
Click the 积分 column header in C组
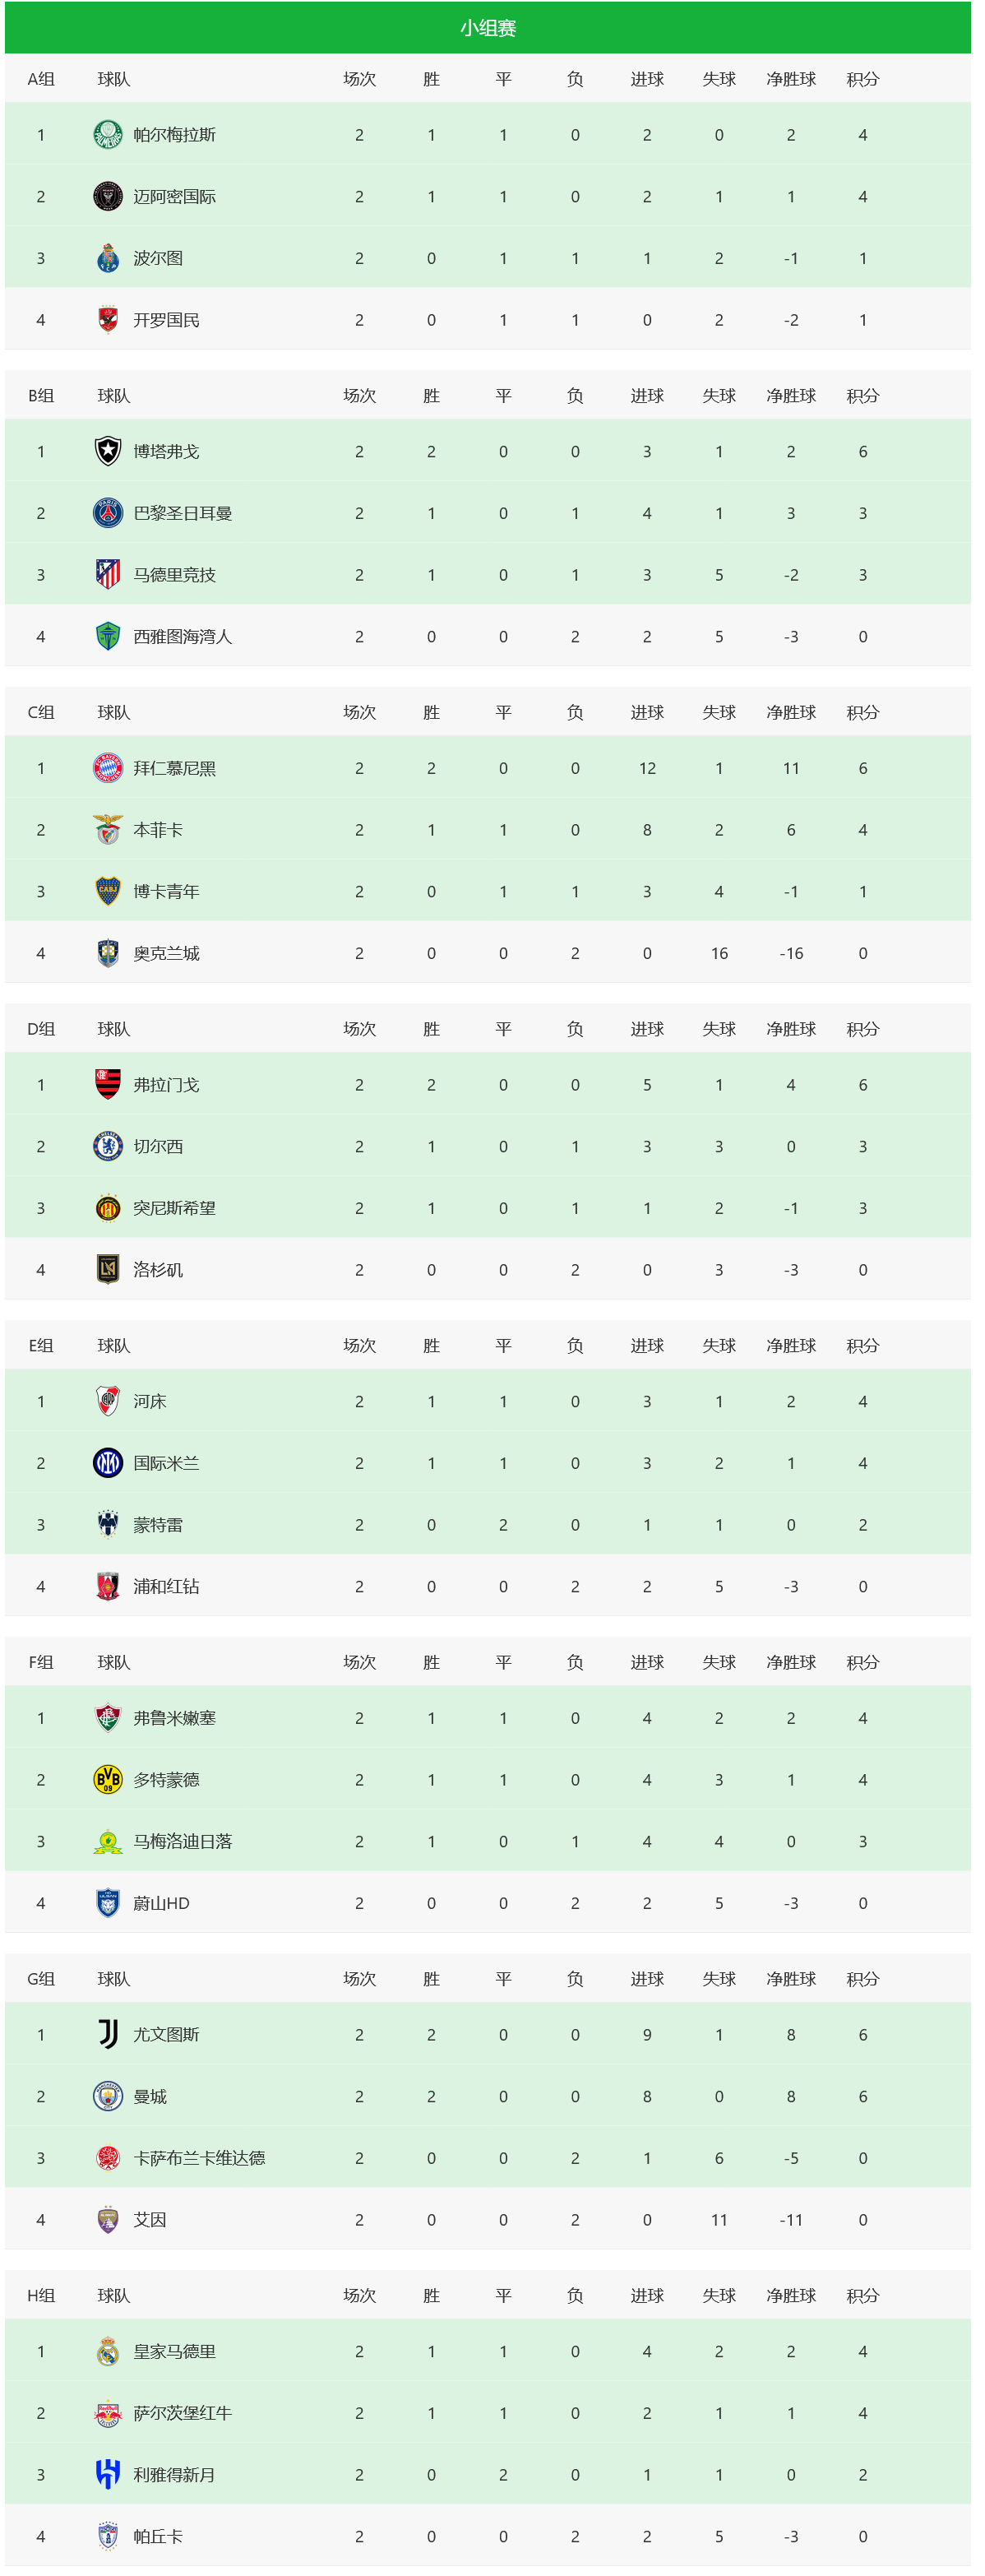(862, 713)
